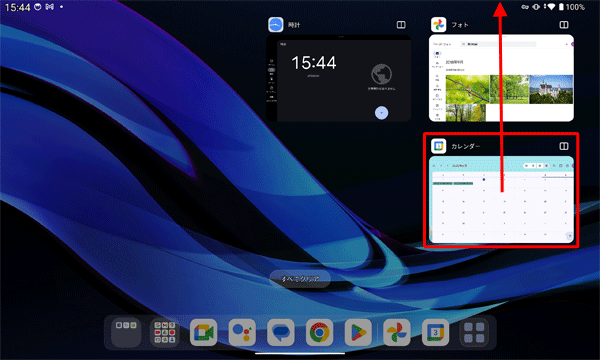Open the Photos app icon above its card
The height and width of the screenshot is (360, 600).
pyautogui.click(x=439, y=25)
